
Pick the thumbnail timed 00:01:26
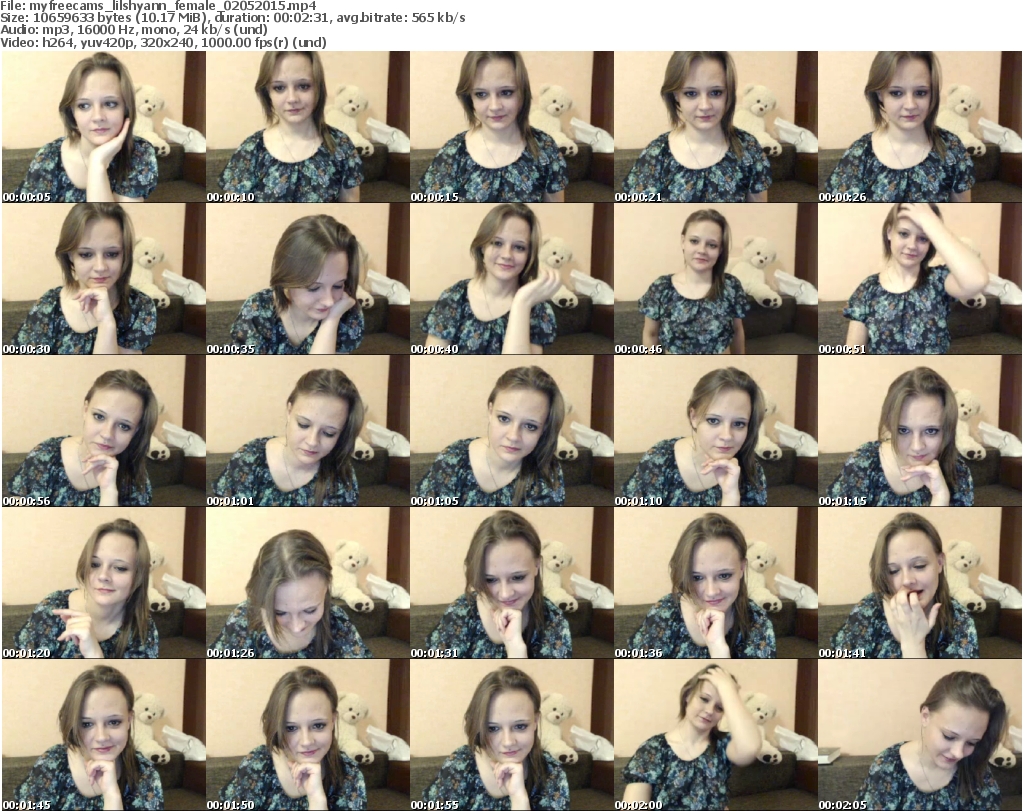[308, 583]
